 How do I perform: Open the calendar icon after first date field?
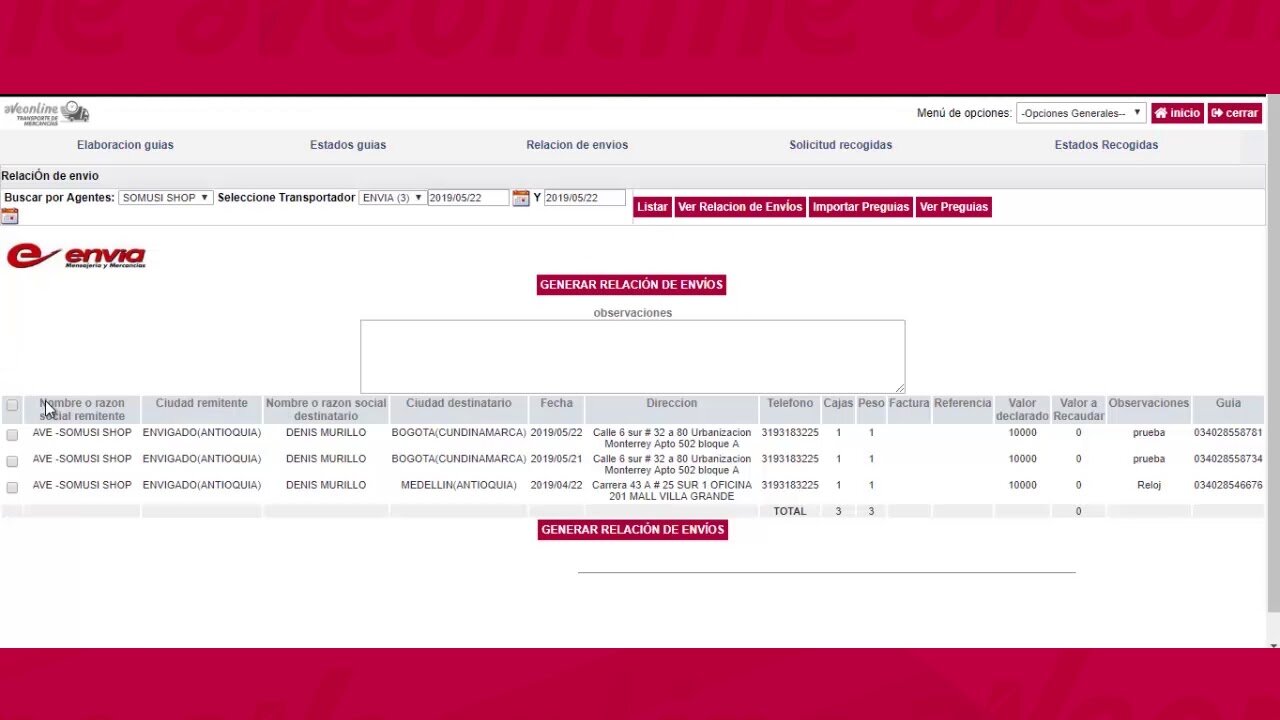click(x=520, y=198)
